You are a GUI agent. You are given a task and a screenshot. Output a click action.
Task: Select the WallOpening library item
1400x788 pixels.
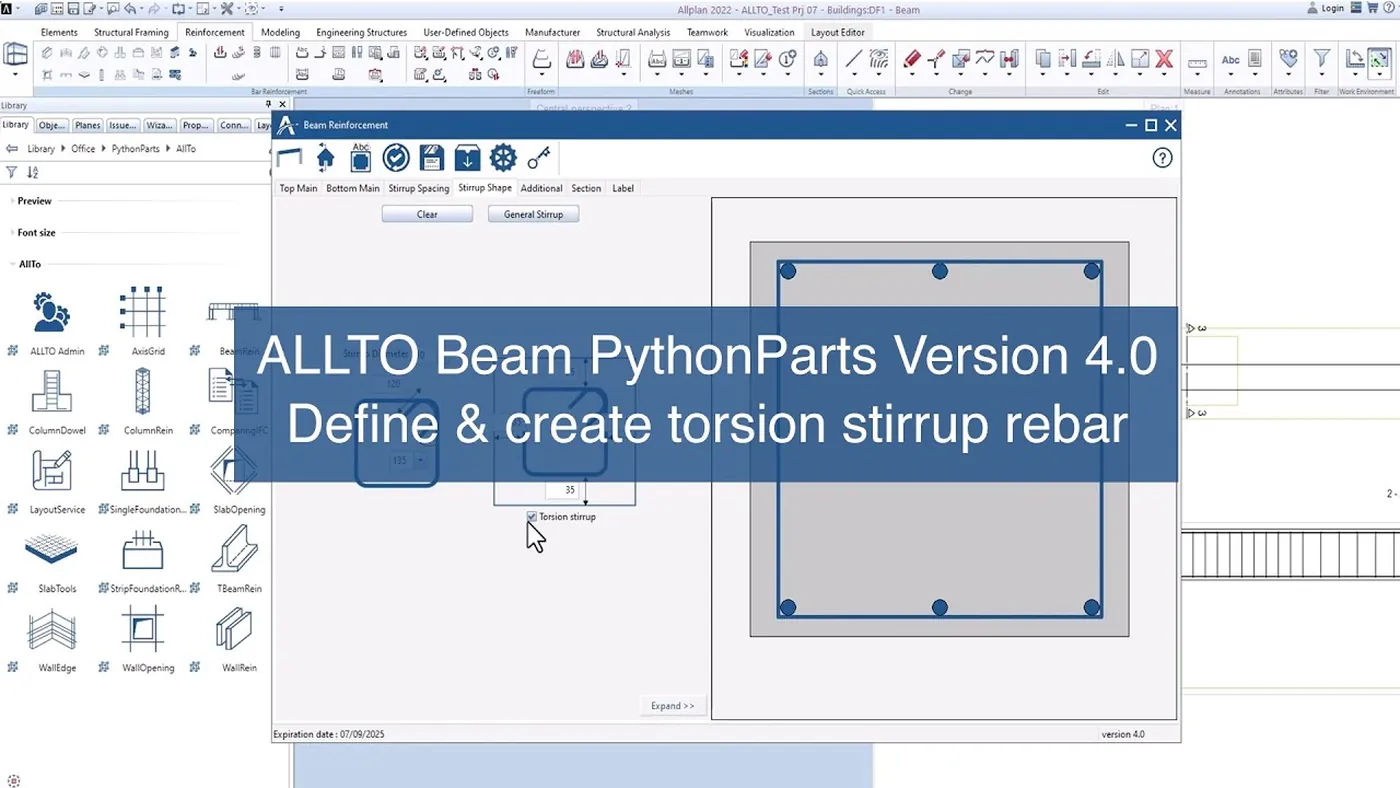tap(142, 629)
